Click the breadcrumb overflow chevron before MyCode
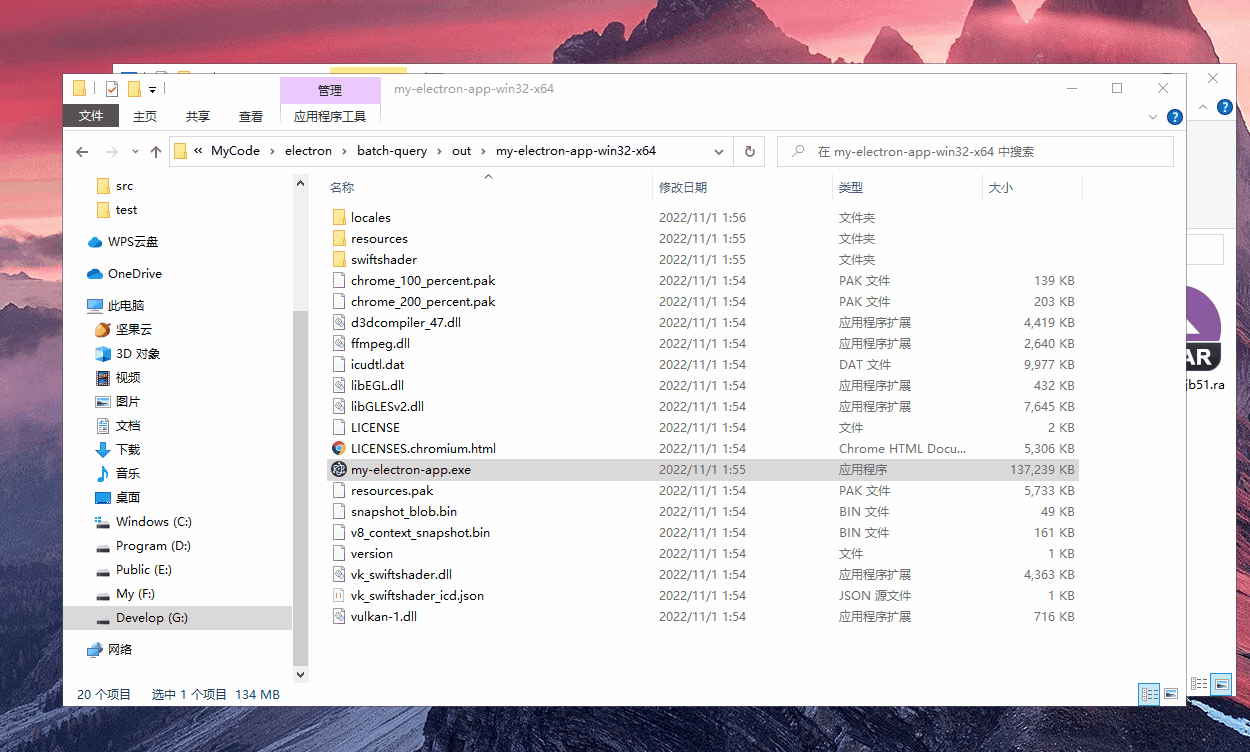The height and width of the screenshot is (752, 1250). coord(199,151)
